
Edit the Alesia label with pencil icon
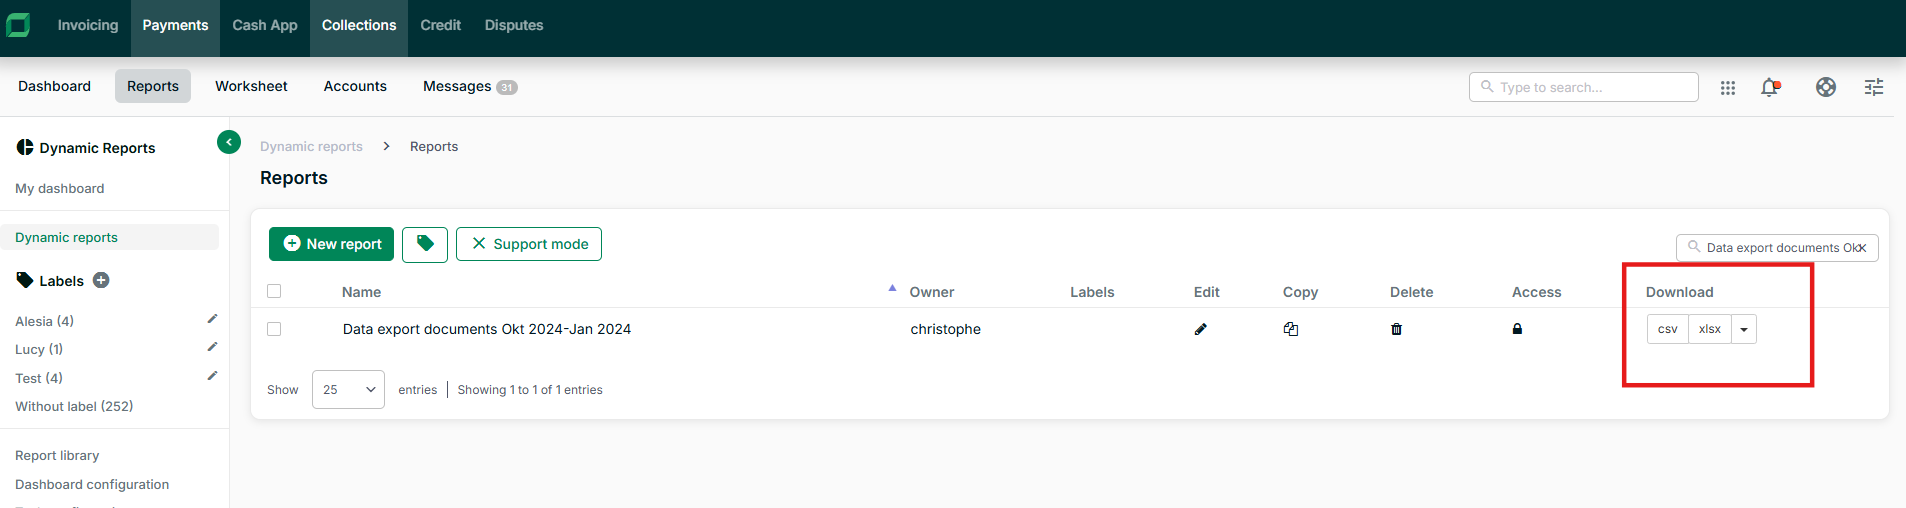coord(212,320)
